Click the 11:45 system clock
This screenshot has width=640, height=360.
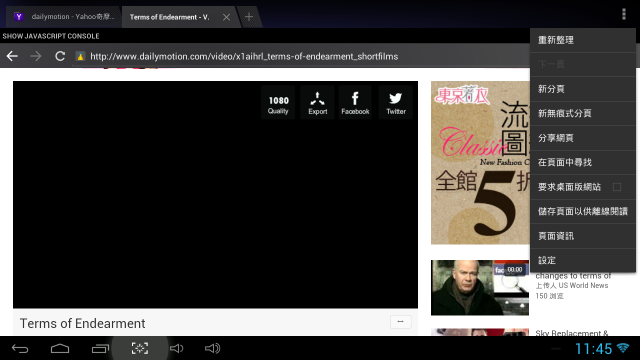[593, 349]
